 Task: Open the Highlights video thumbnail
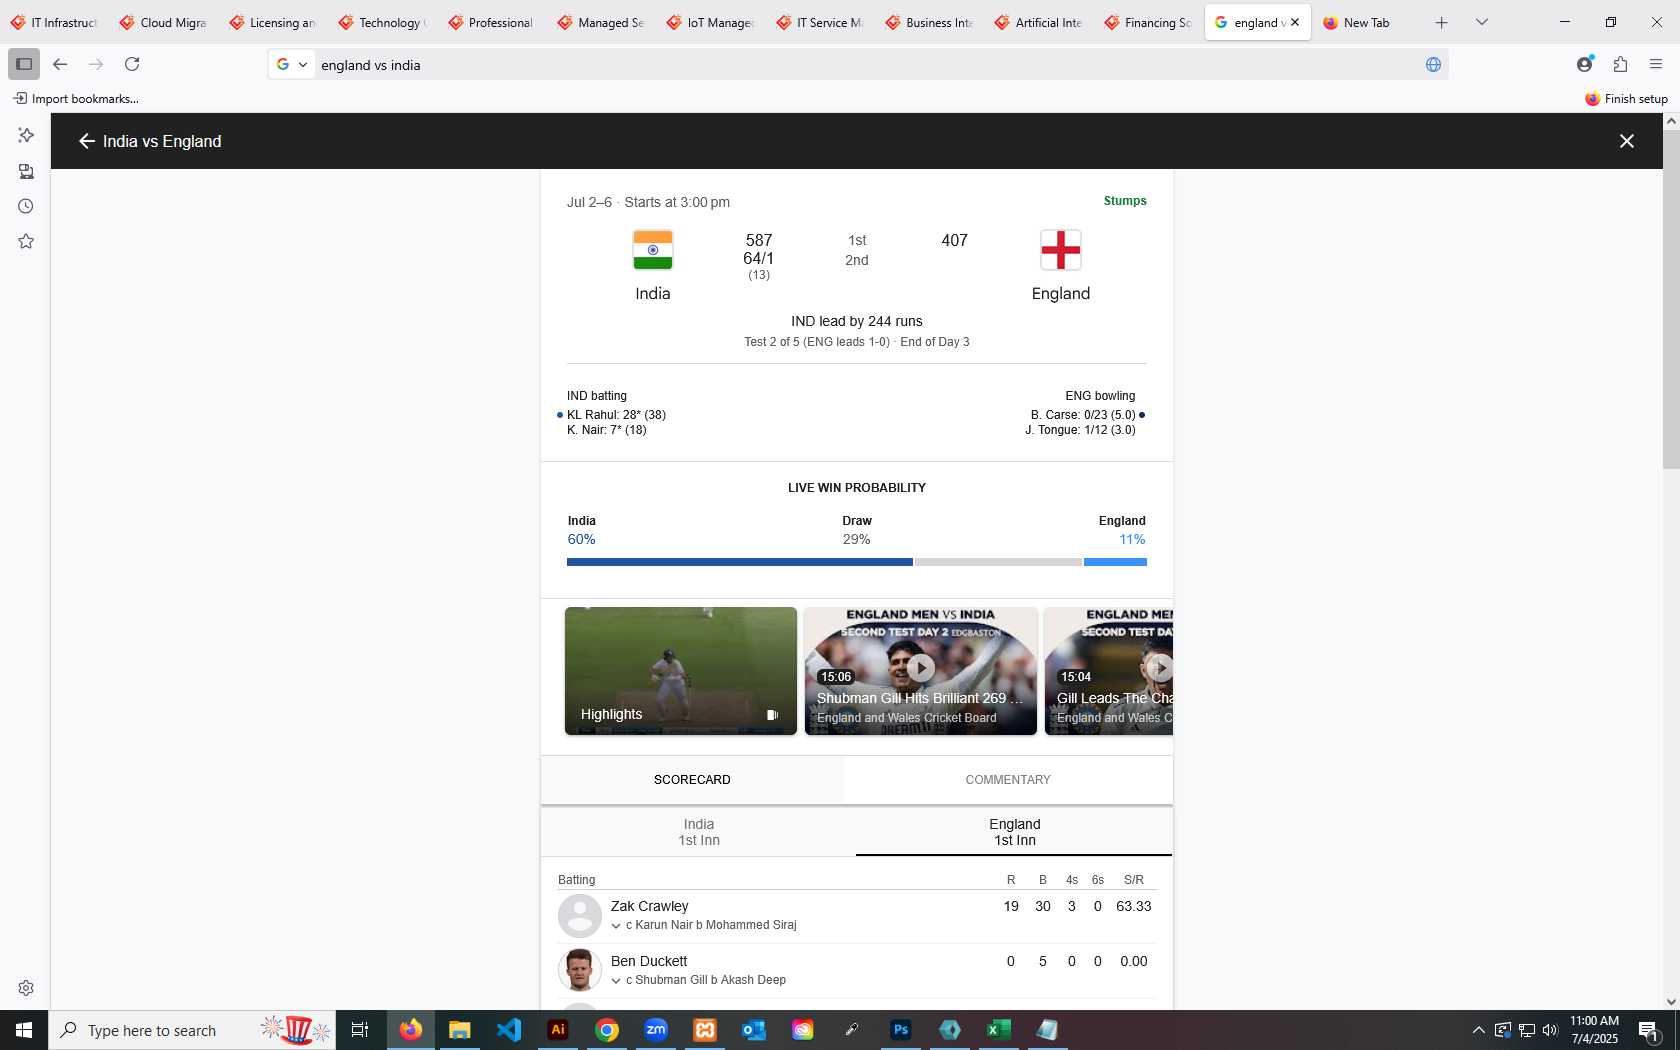[681, 671]
